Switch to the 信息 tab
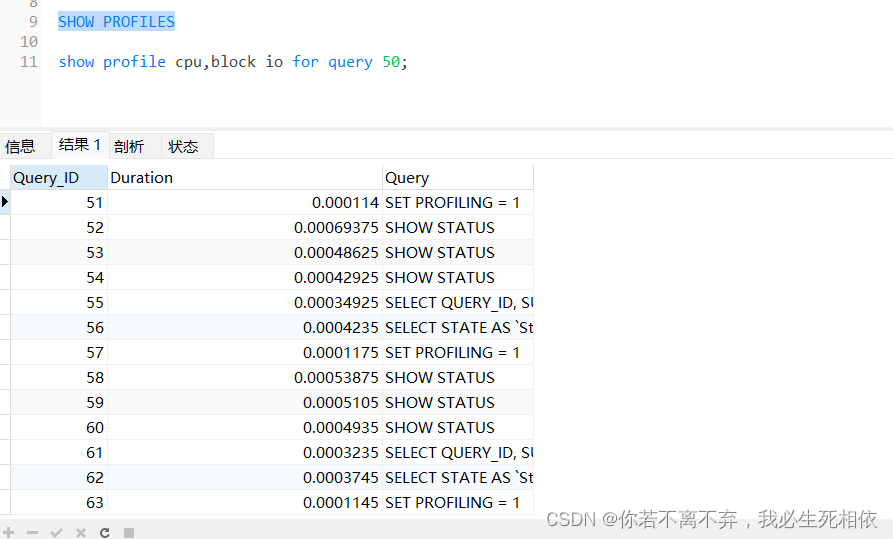 pos(21,146)
